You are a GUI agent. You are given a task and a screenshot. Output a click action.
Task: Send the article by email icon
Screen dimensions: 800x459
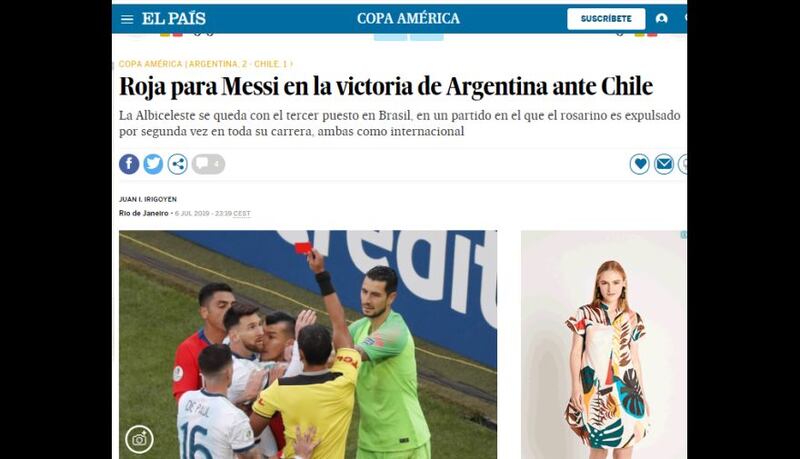coord(664,164)
